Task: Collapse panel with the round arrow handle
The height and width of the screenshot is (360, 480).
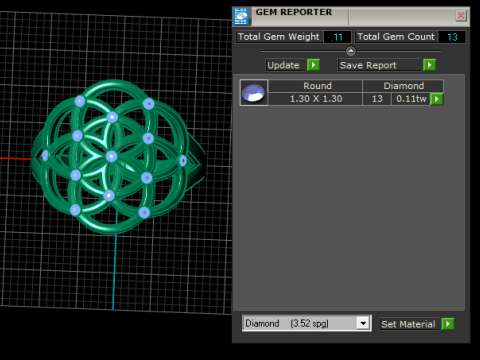Action: click(351, 51)
